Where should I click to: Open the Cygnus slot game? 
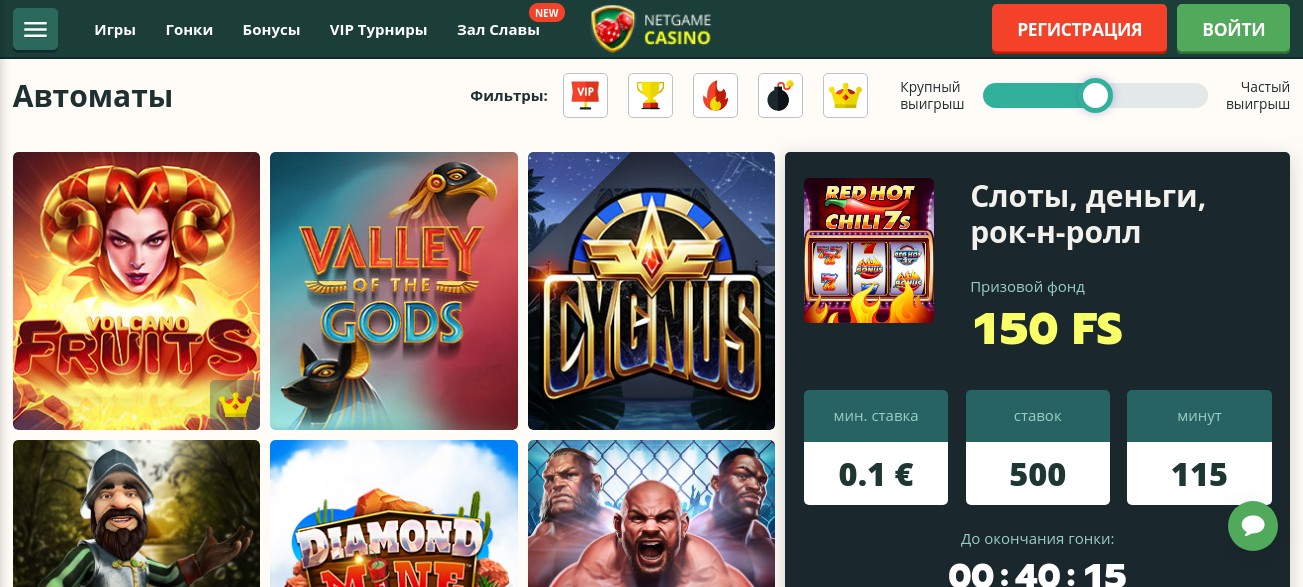(651, 291)
